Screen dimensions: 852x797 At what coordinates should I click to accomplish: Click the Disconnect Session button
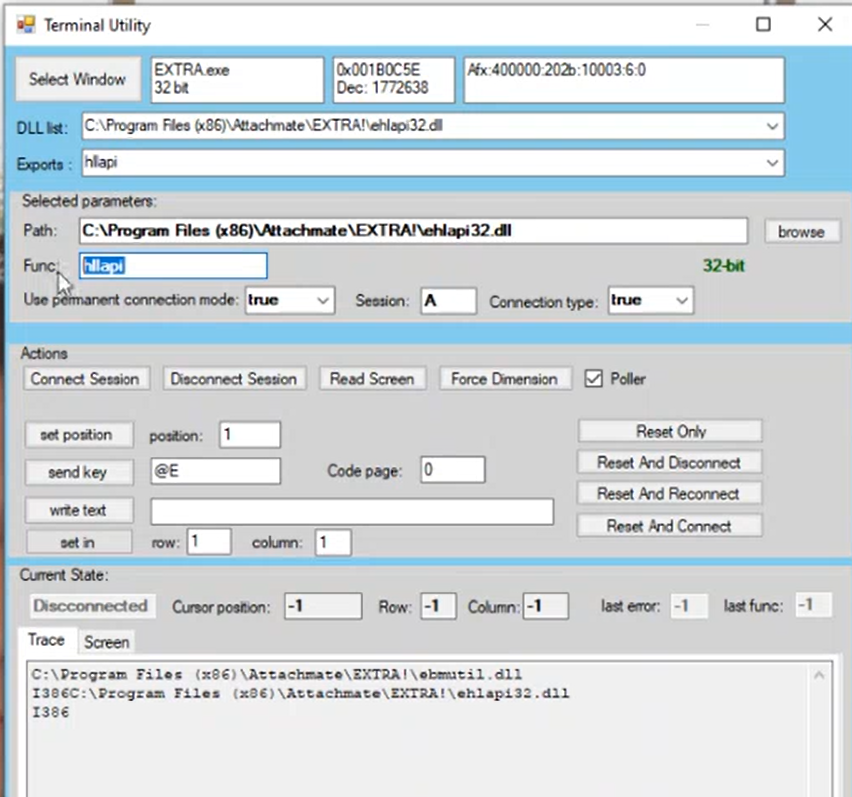coord(234,379)
